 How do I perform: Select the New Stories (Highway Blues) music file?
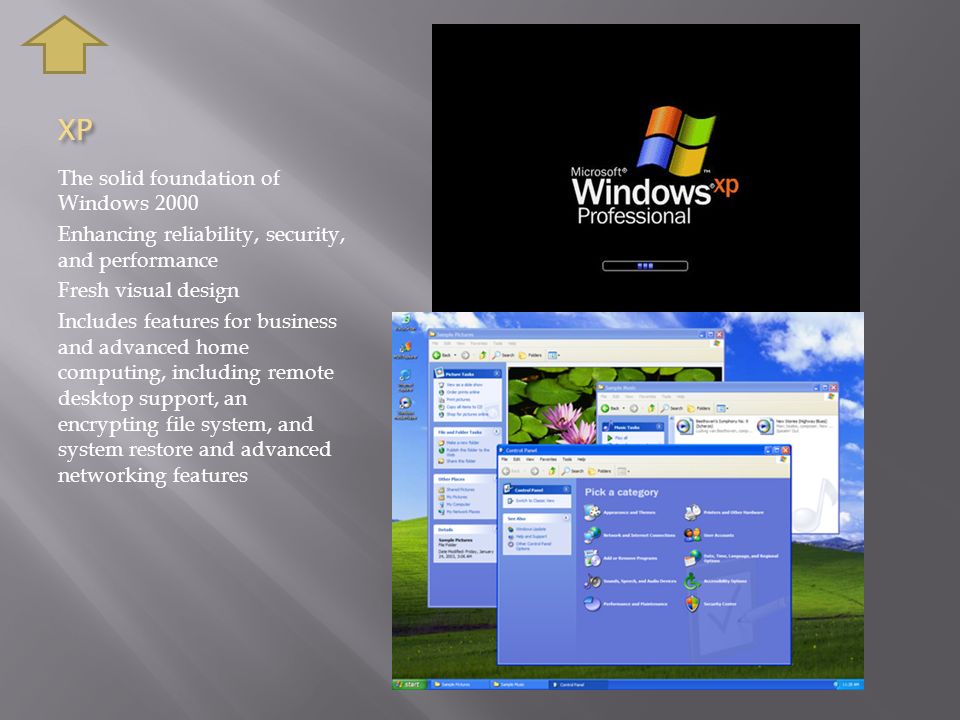[x=795, y=426]
